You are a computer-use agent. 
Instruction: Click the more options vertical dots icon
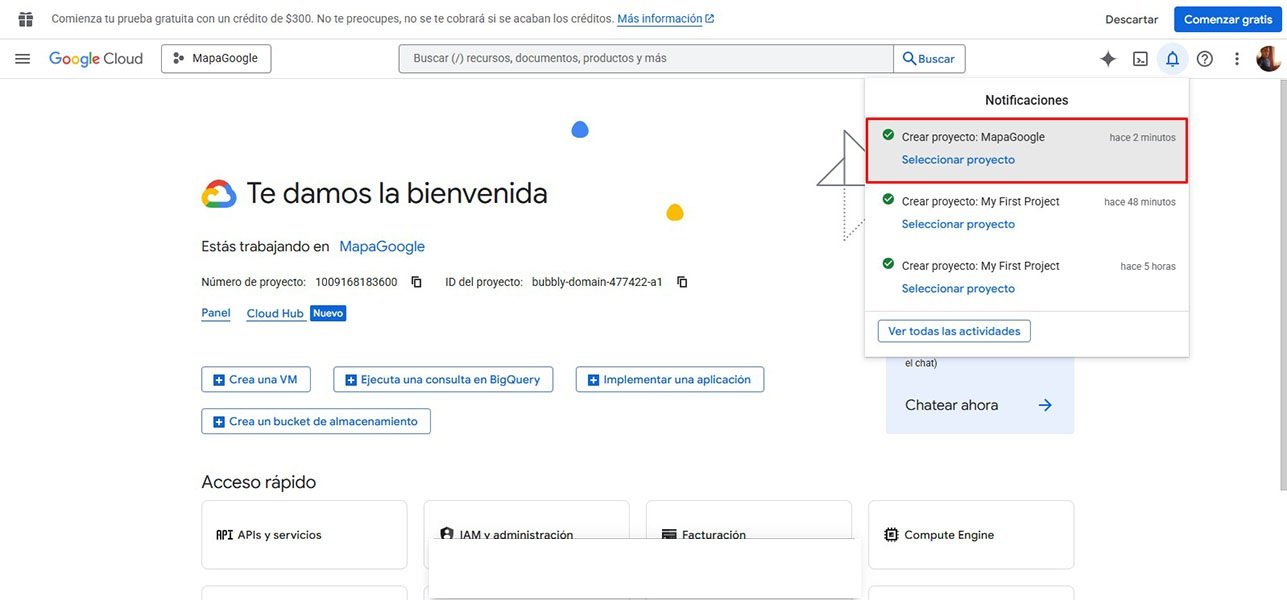coord(1232,57)
